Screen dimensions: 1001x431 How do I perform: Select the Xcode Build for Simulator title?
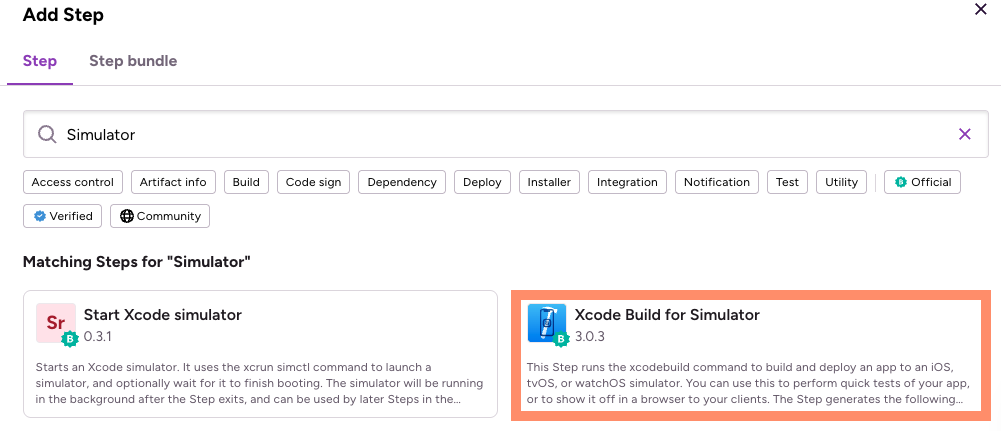click(667, 315)
